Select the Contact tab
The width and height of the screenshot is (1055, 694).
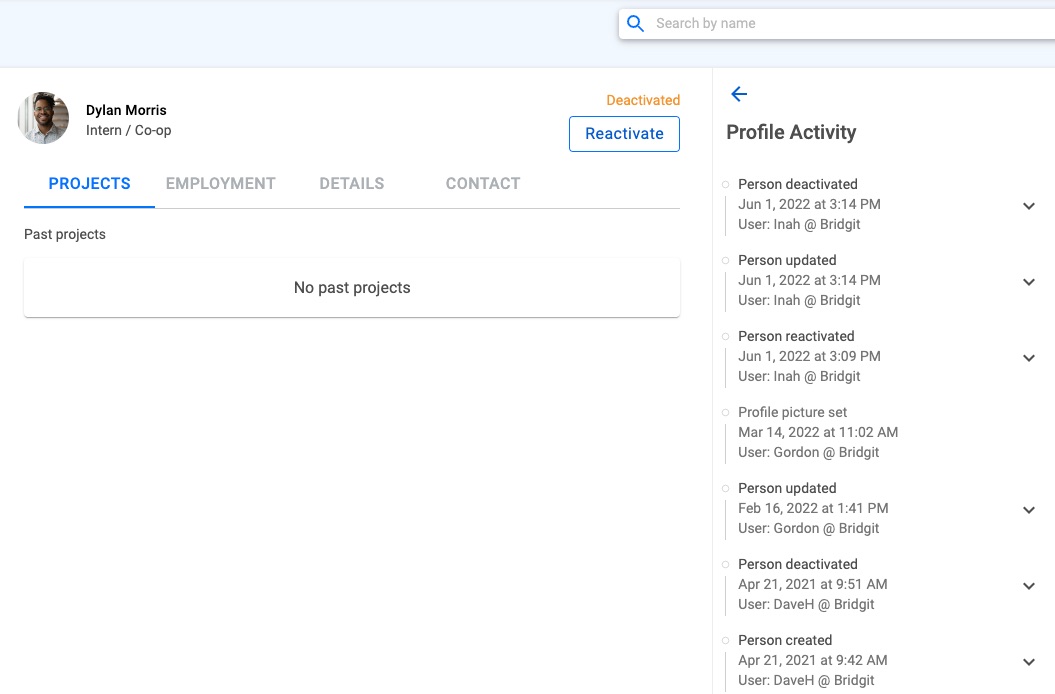pos(483,184)
